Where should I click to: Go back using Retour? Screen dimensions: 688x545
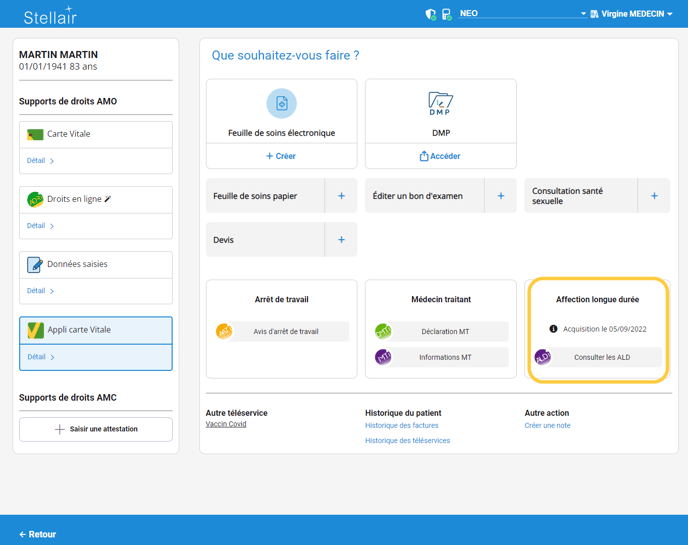click(x=38, y=534)
